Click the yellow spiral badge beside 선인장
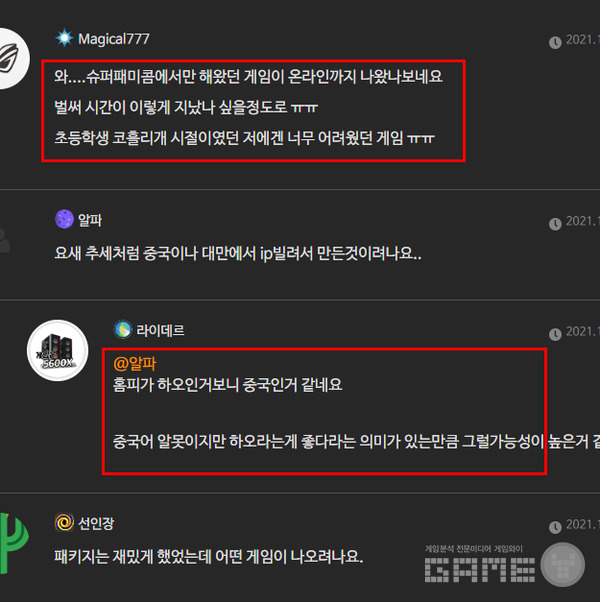 (x=64, y=523)
